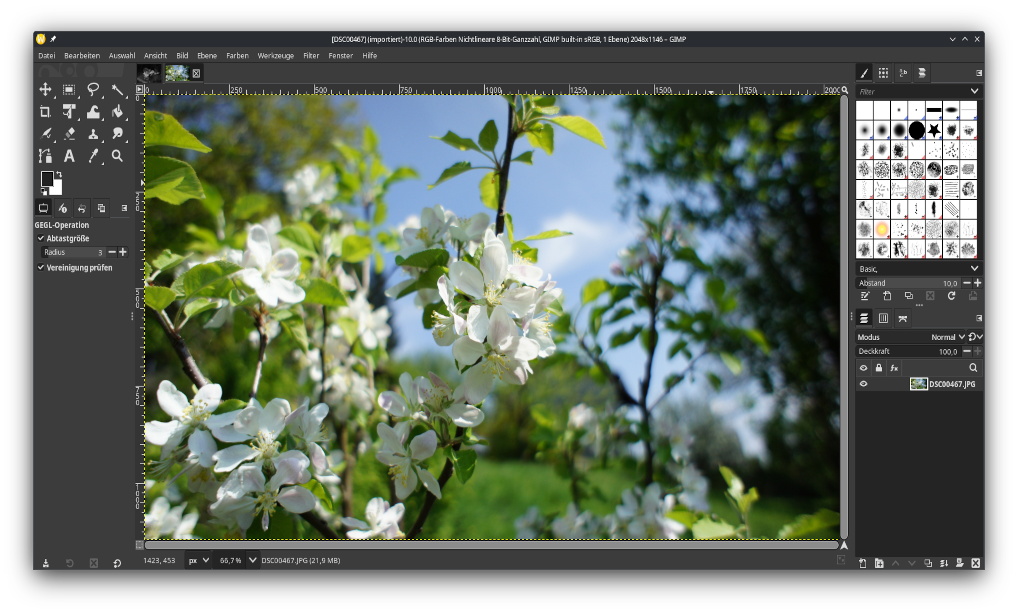Choose the Bucket Fill tool
The height and width of the screenshot is (615, 1018).
[117, 112]
